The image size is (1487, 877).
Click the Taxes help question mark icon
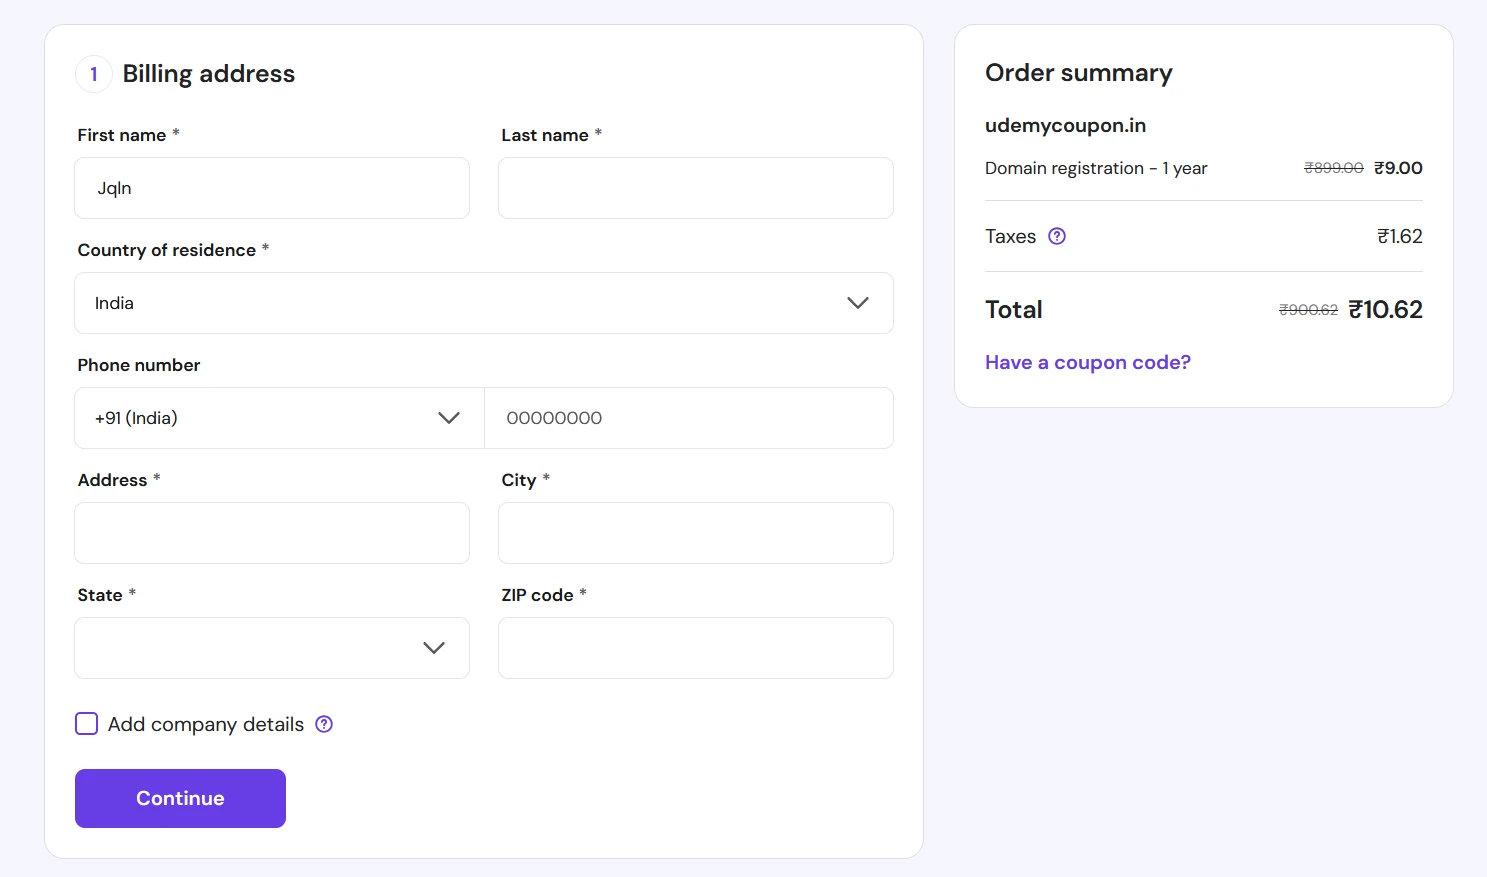[x=1057, y=236]
